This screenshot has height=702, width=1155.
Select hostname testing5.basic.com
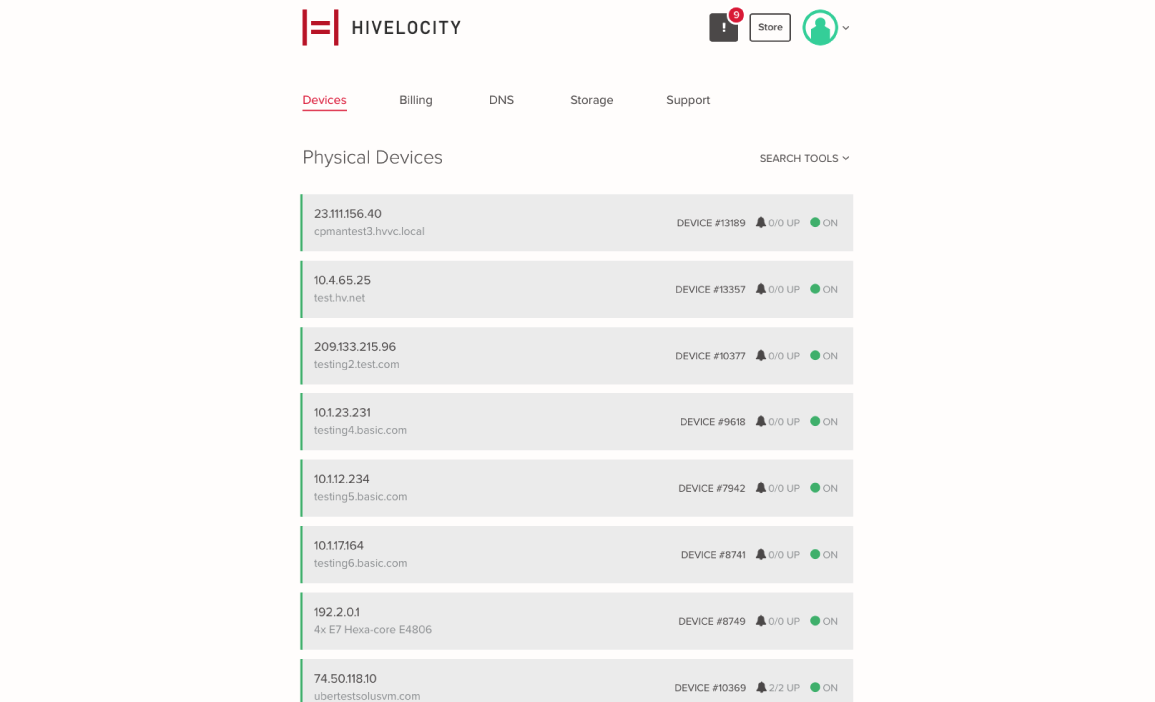click(360, 496)
